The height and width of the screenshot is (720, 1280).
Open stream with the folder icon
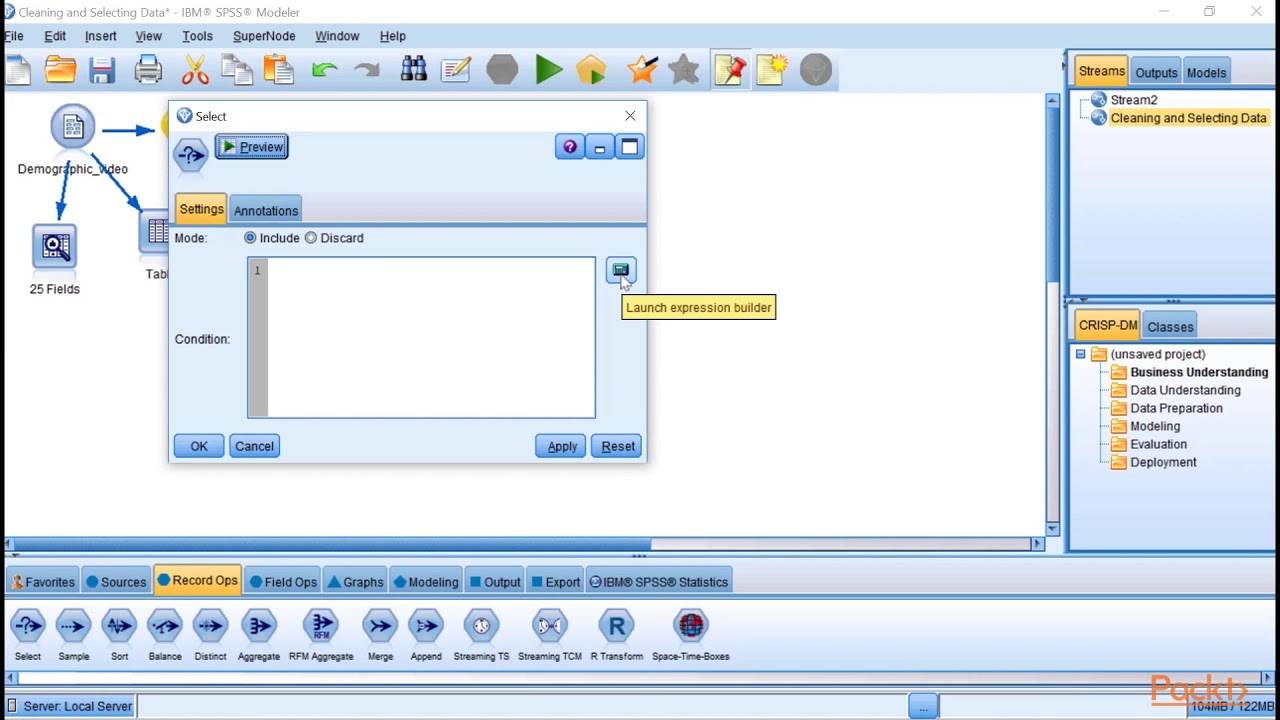pyautogui.click(x=60, y=70)
